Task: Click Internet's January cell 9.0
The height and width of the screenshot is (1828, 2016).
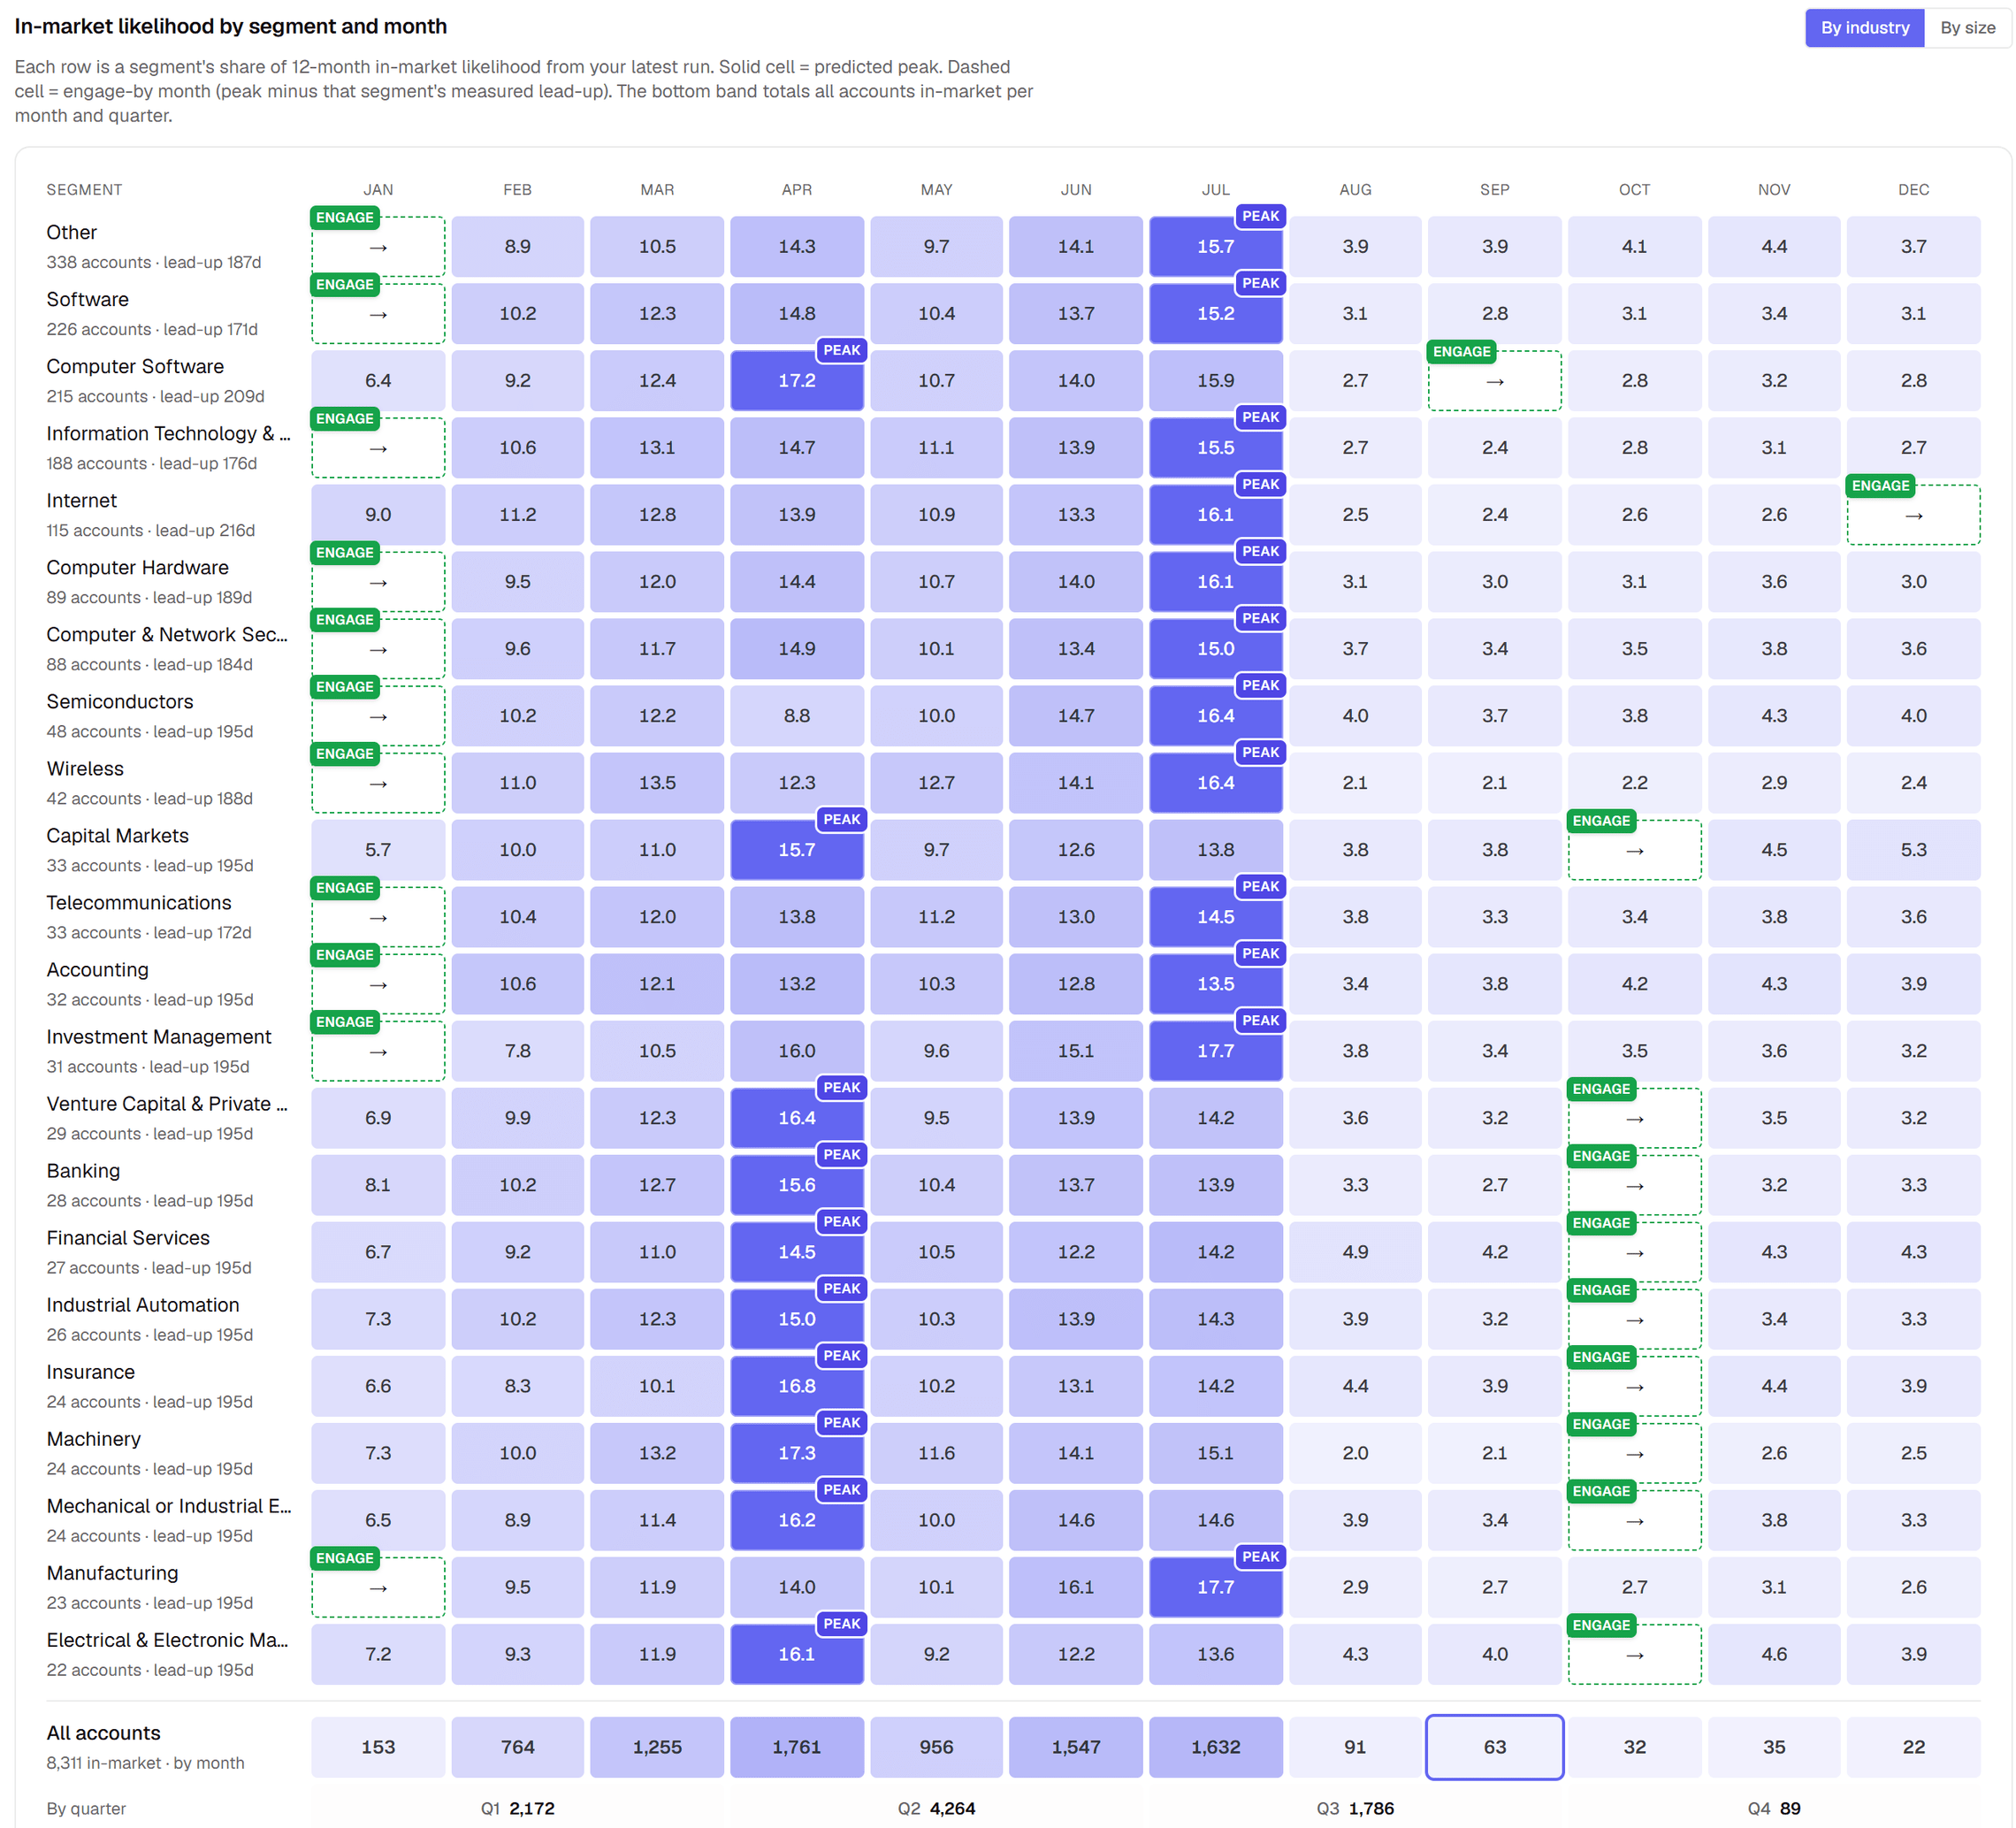Action: [378, 515]
